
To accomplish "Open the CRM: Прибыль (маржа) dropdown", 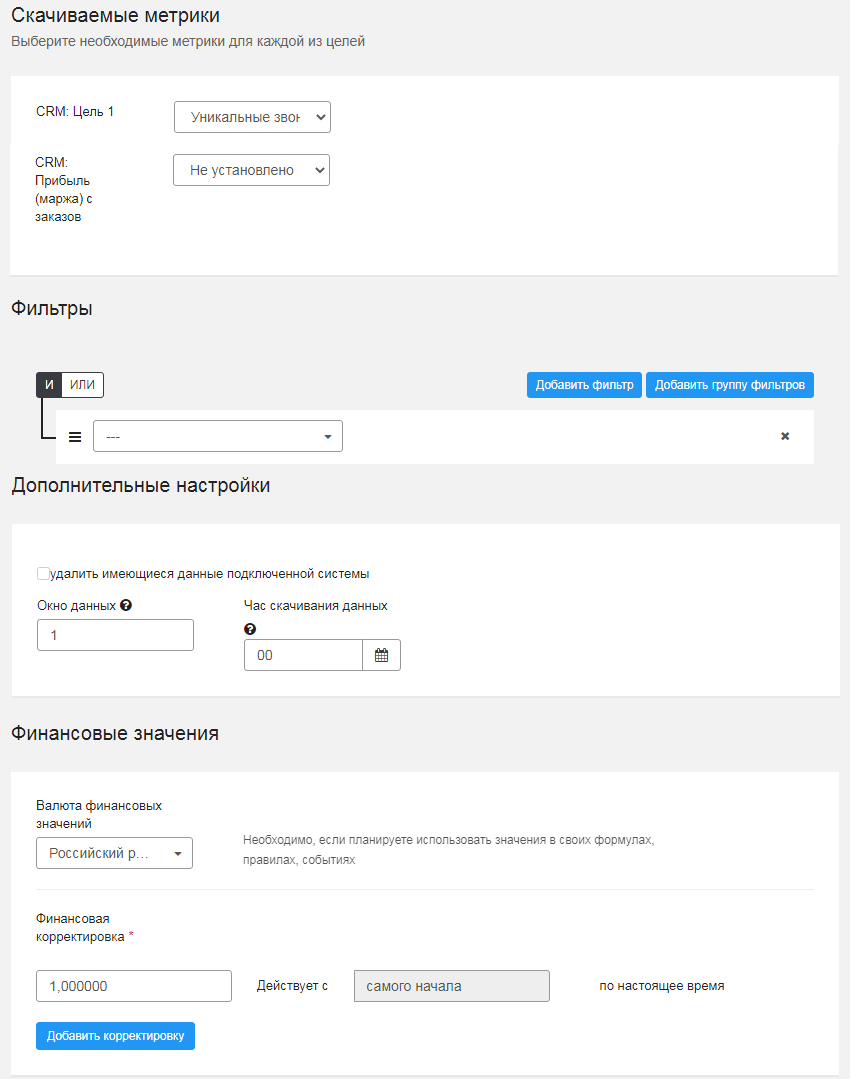I will coord(251,170).
